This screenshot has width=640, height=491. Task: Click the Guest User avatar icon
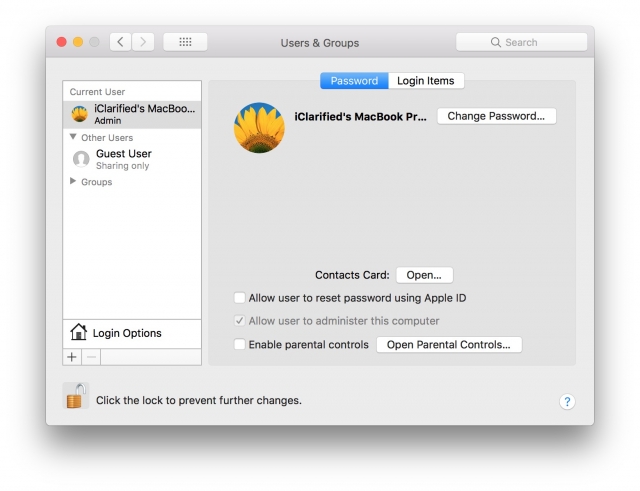pos(81,159)
